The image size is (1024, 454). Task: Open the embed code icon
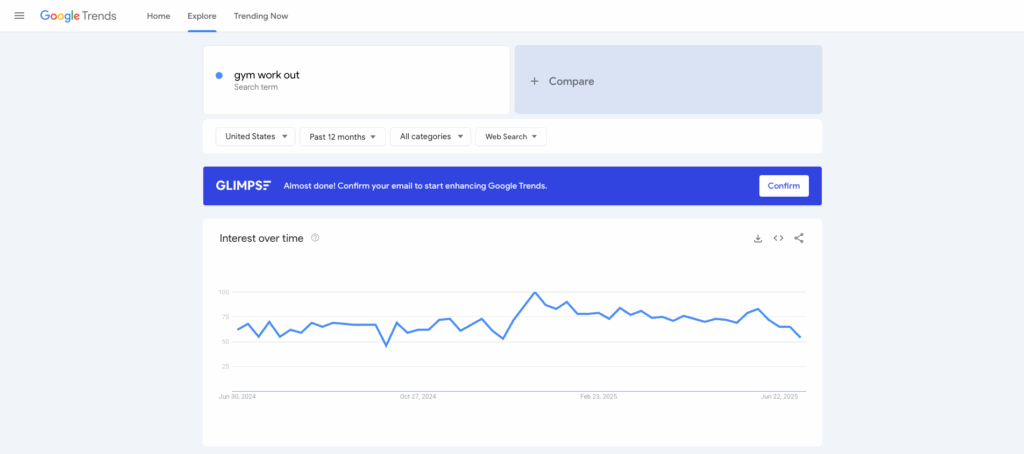tap(778, 238)
